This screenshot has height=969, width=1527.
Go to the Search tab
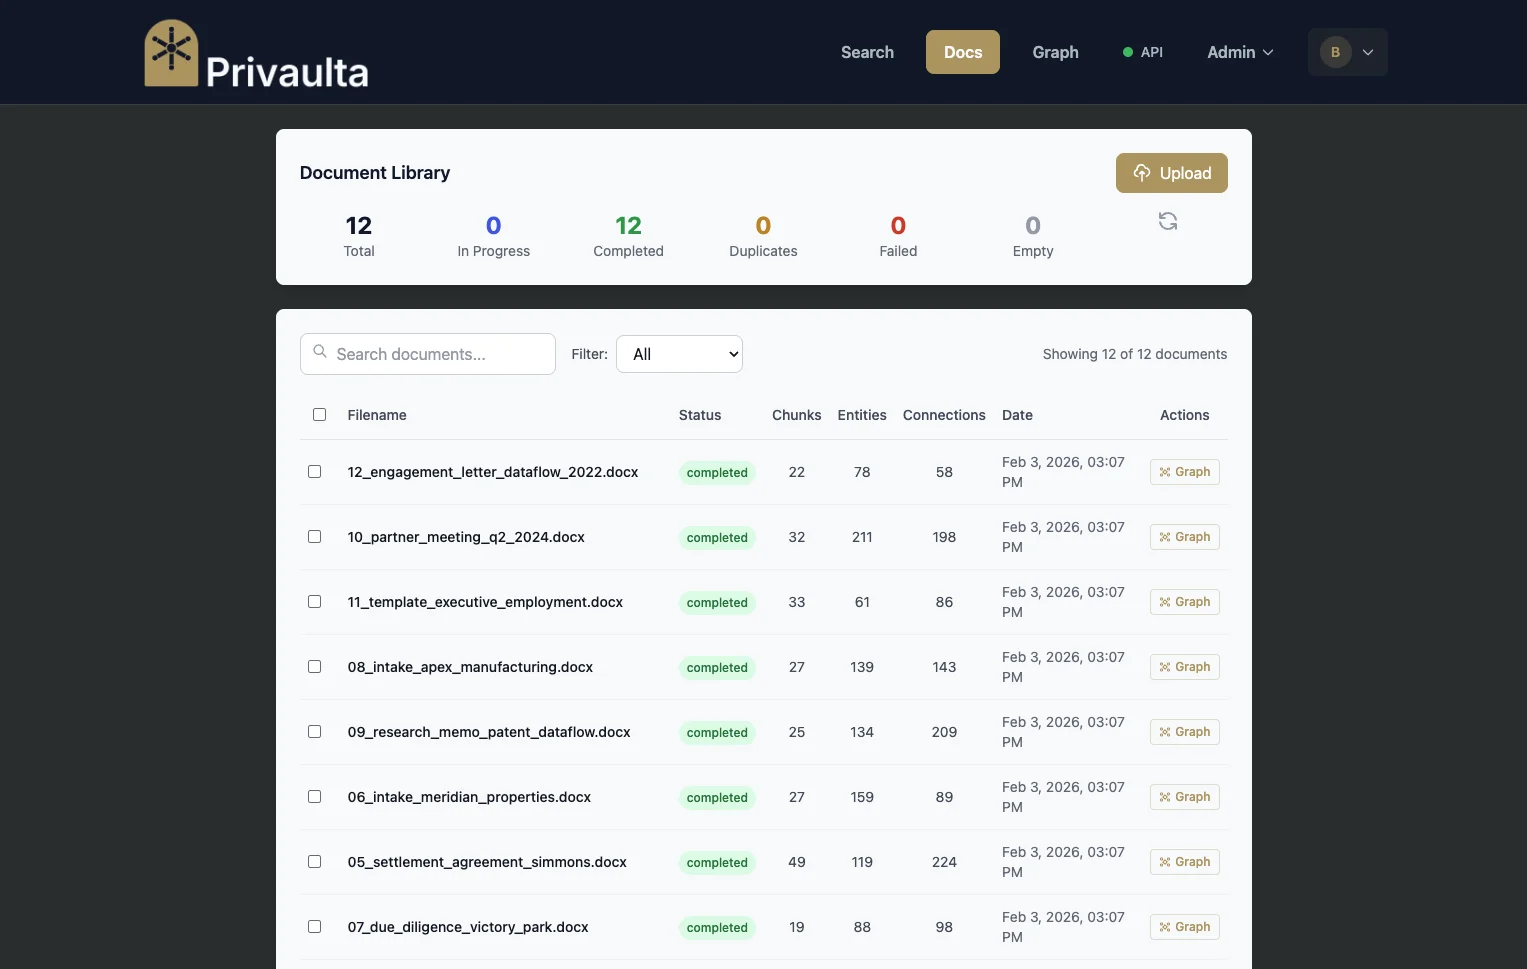[867, 52]
